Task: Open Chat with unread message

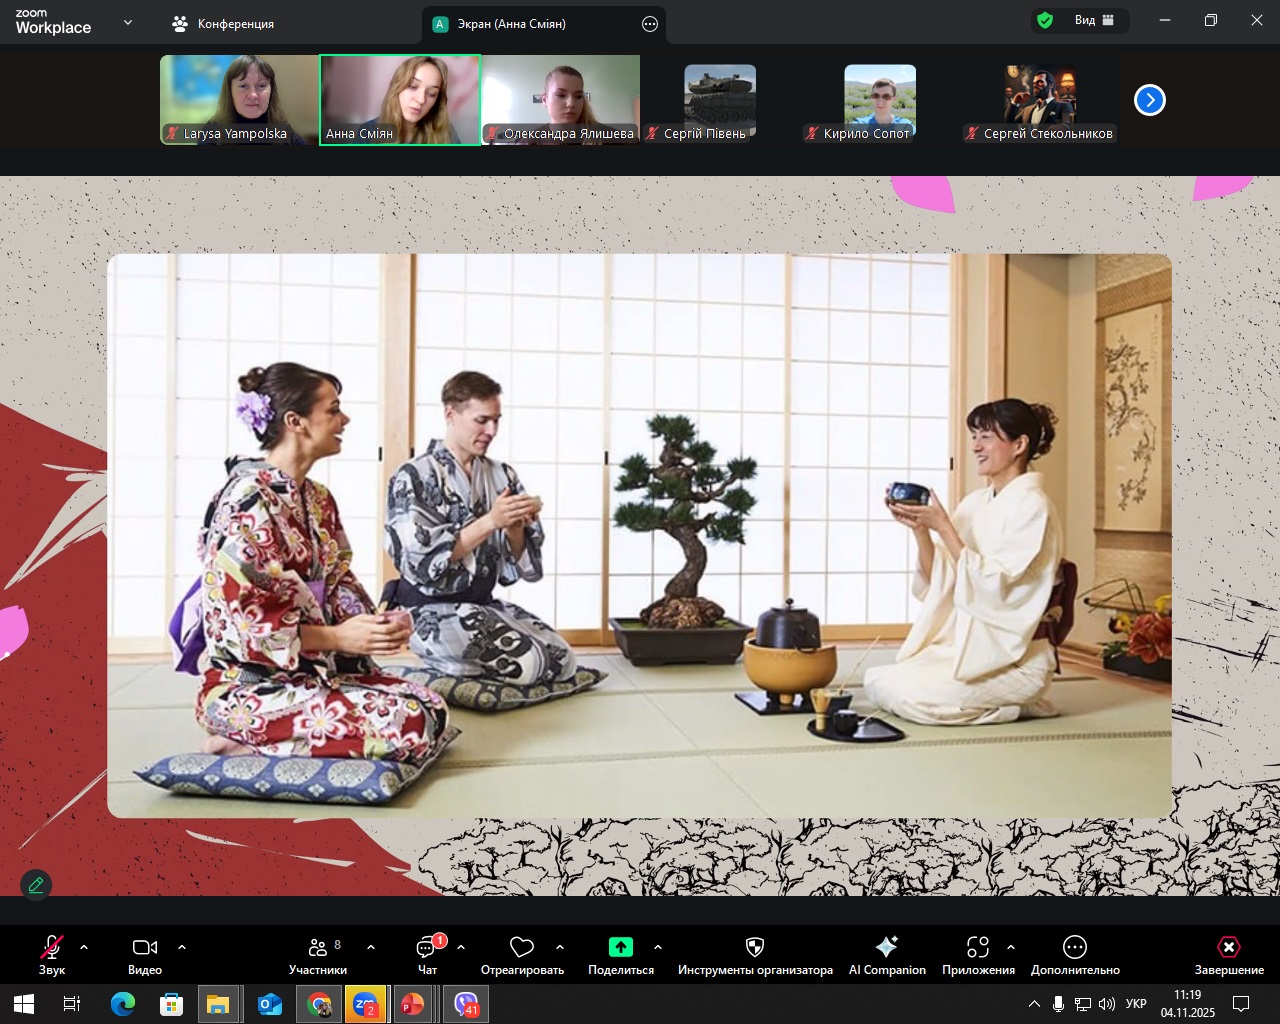Action: [428, 955]
